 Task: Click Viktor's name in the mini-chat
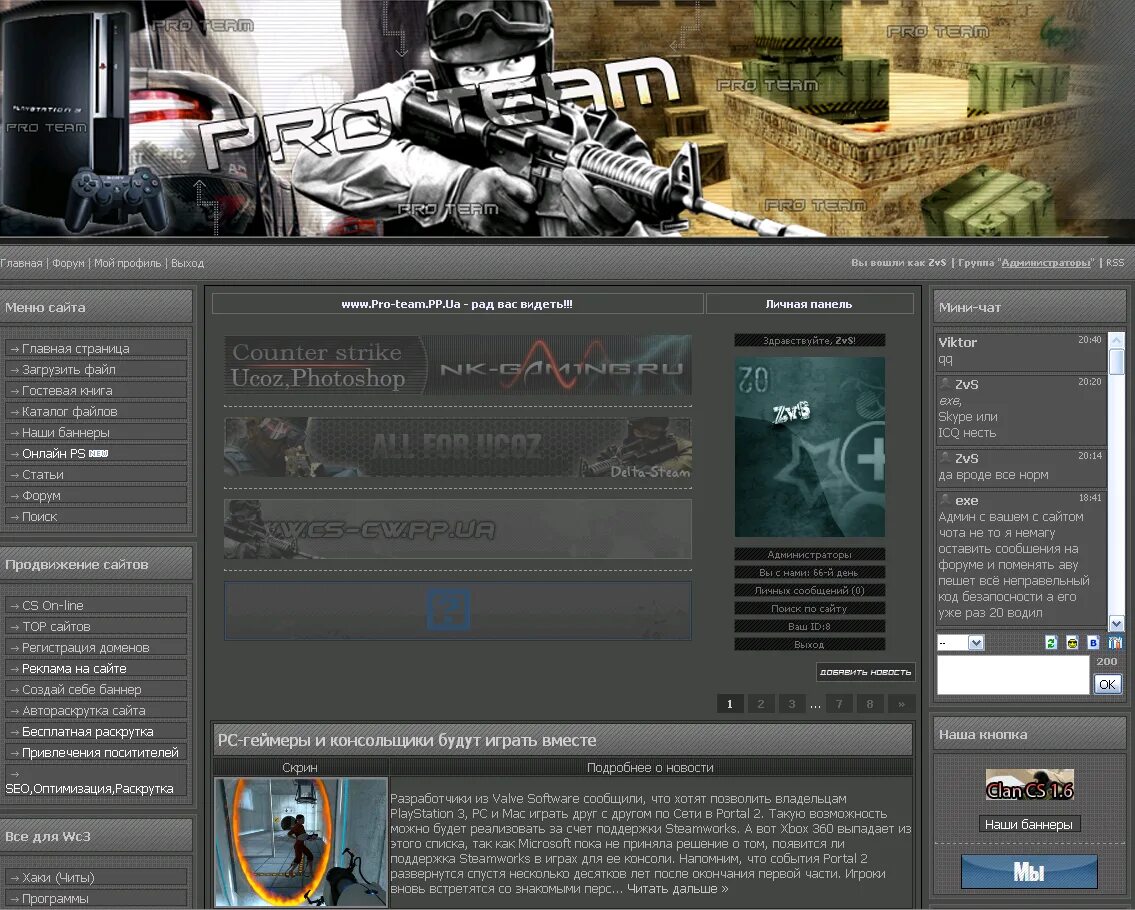pyautogui.click(x=958, y=342)
